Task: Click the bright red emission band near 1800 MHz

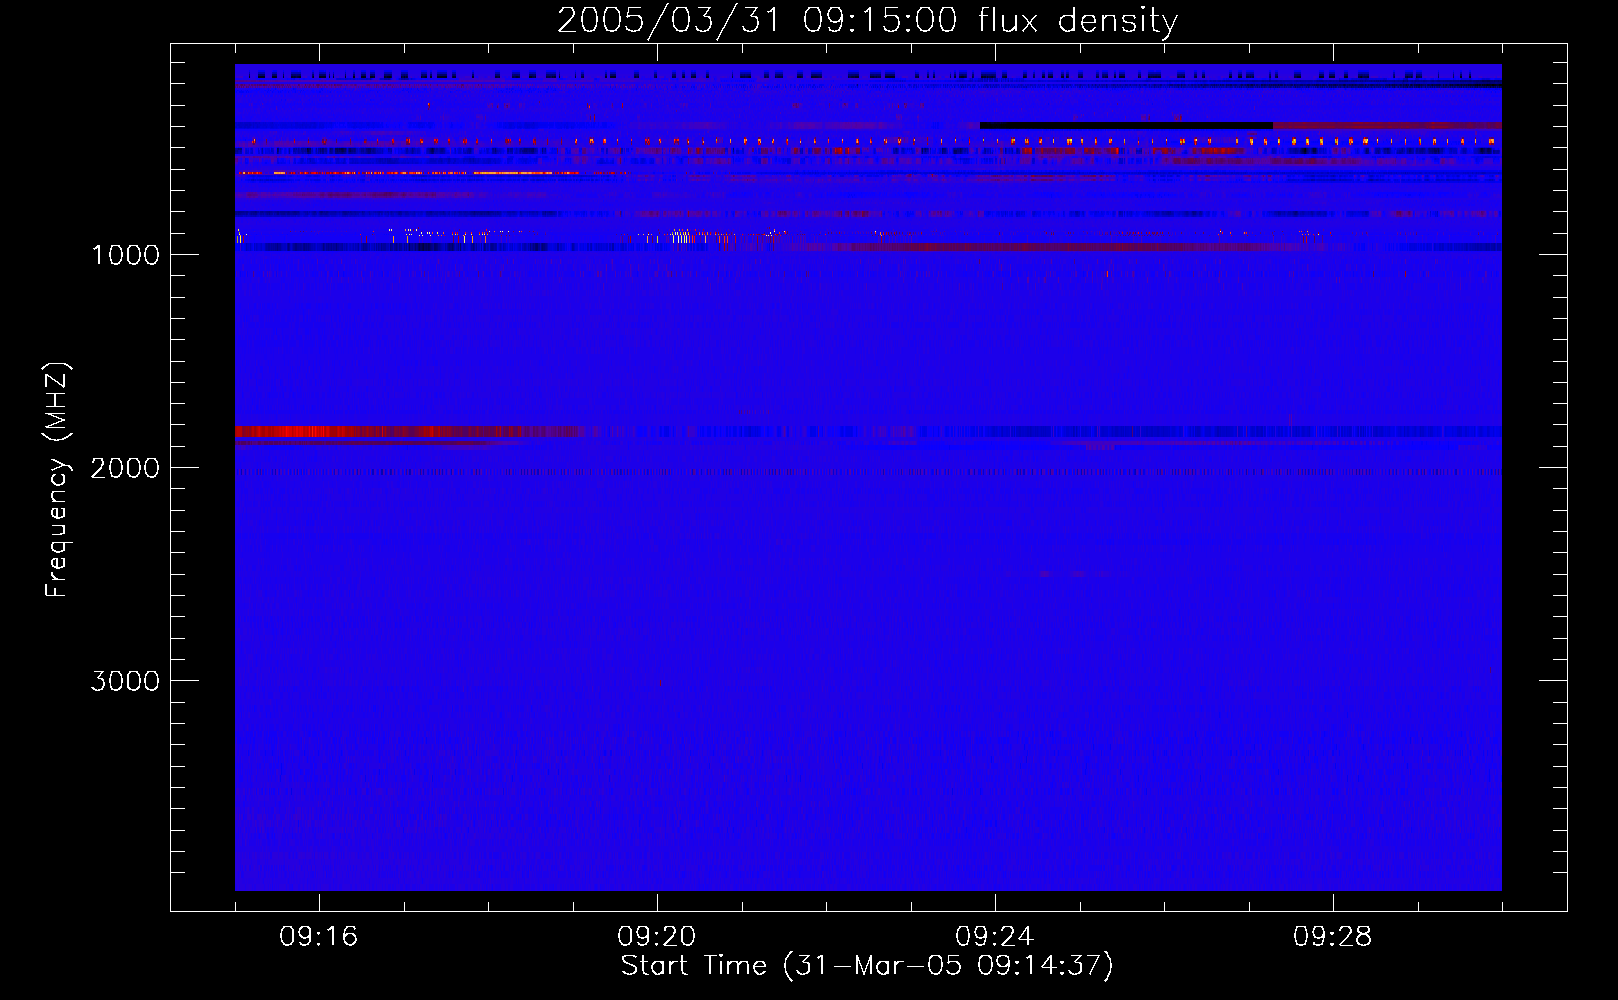Action: pyautogui.click(x=410, y=432)
